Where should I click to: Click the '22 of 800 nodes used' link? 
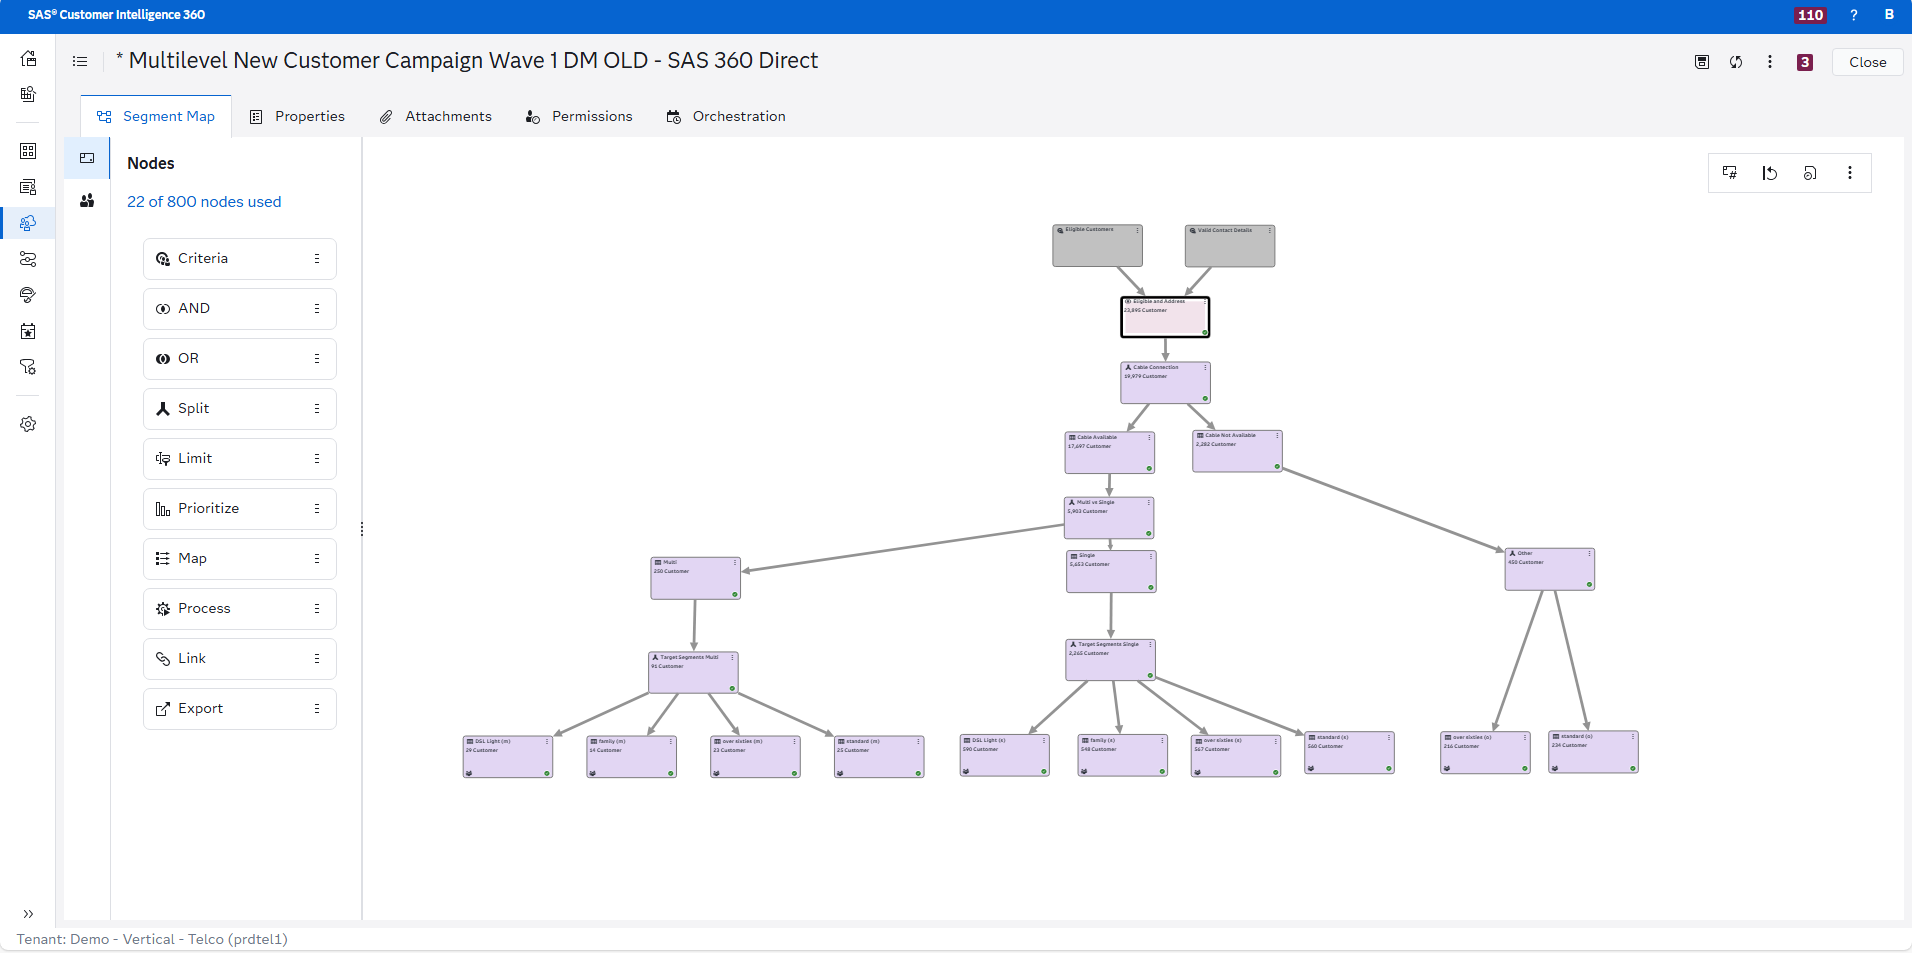point(204,201)
